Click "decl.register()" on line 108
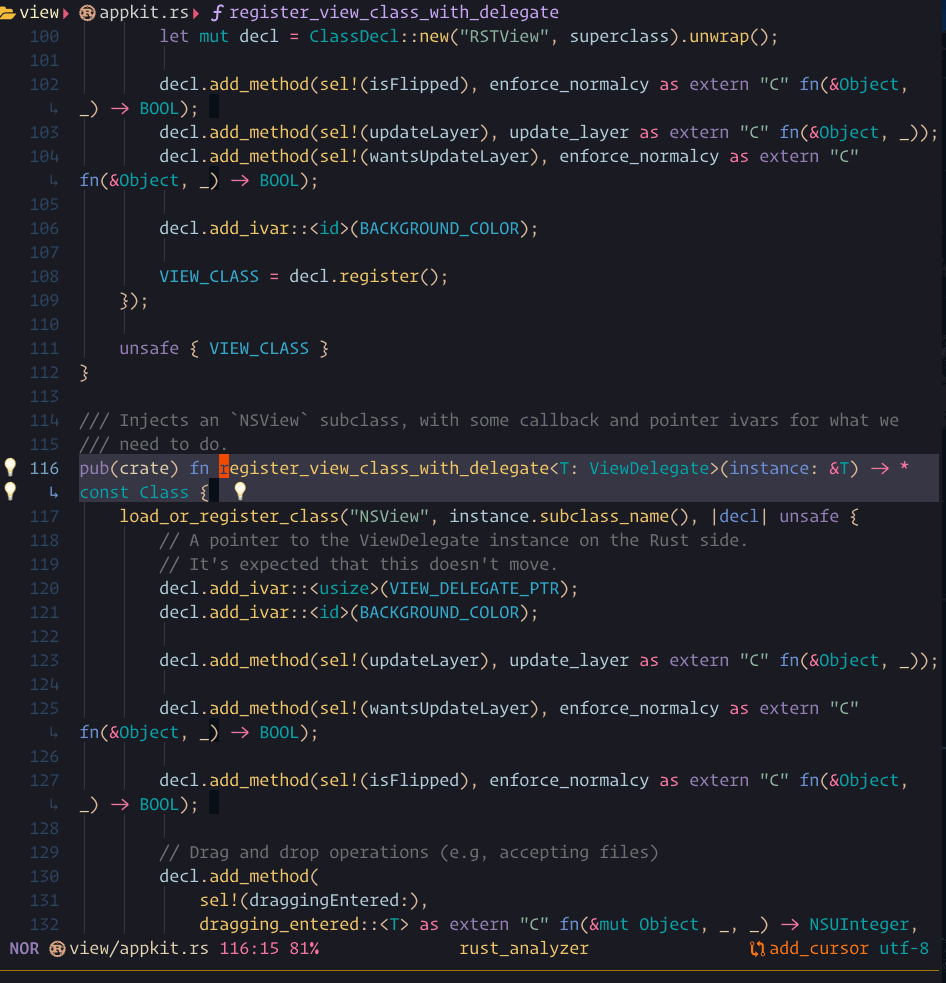The width and height of the screenshot is (946, 983). pyautogui.click(x=364, y=276)
